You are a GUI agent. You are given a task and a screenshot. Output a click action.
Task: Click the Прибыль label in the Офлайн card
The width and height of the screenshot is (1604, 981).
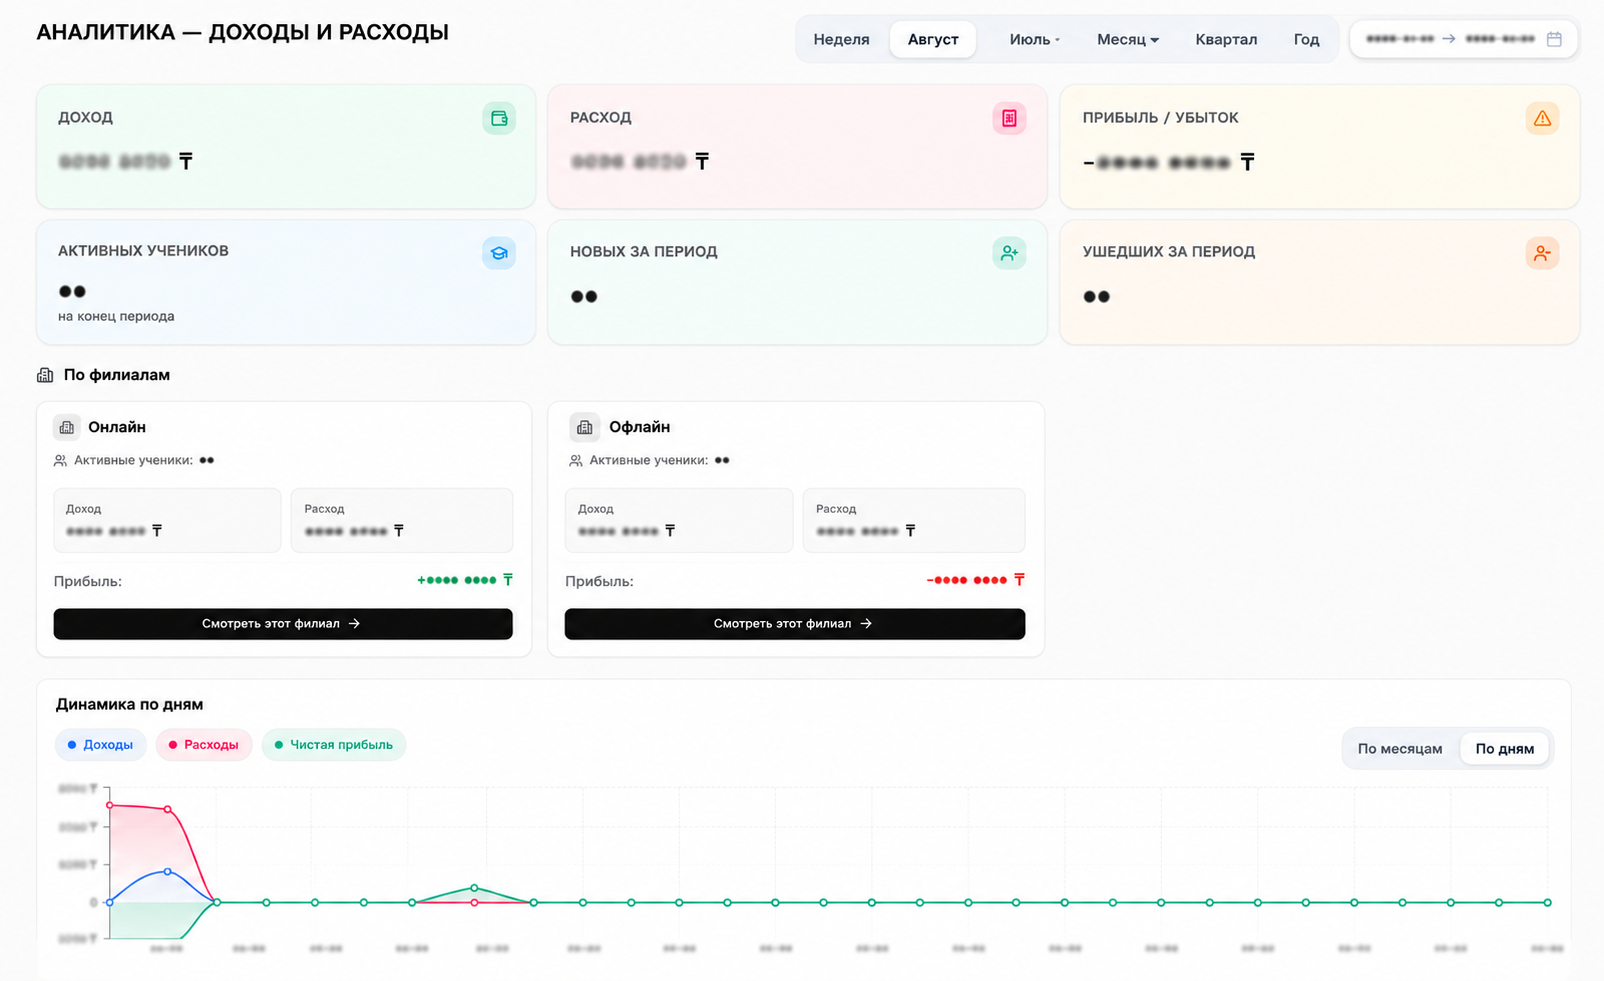[x=599, y=581]
